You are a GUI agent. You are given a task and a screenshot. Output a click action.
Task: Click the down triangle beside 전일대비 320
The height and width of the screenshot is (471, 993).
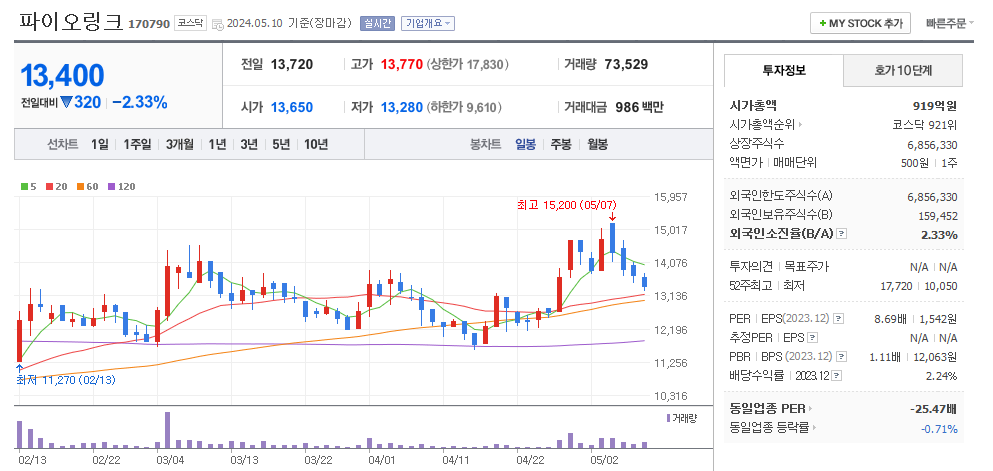tap(66, 102)
